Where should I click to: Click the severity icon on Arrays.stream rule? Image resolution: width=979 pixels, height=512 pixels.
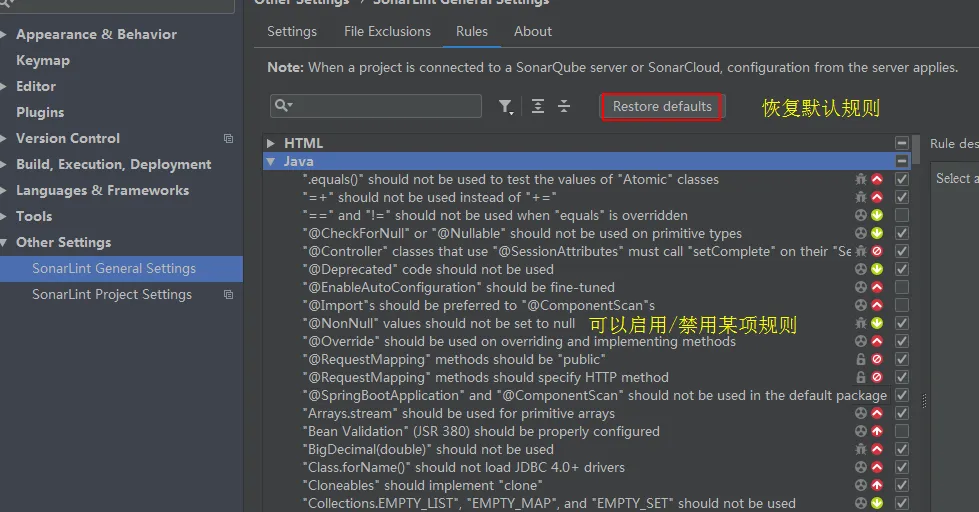pyautogui.click(x=877, y=413)
